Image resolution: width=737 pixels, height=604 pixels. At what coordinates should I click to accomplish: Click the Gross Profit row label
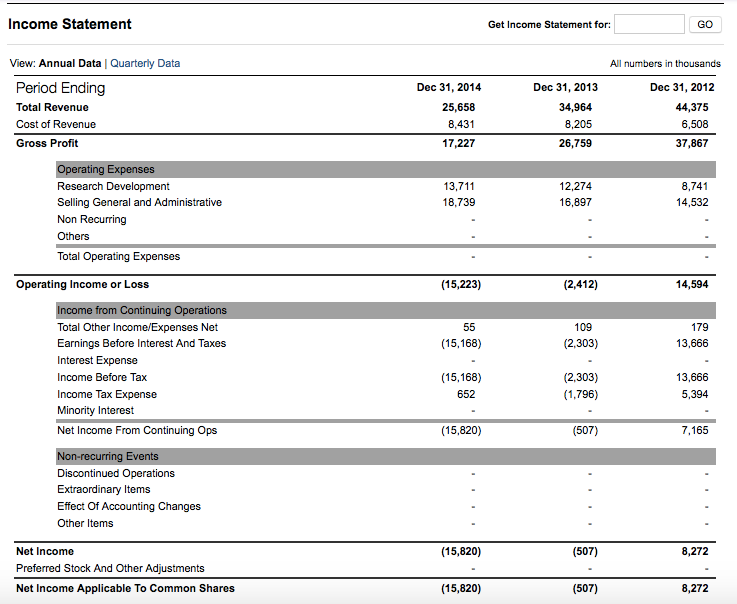coord(47,143)
